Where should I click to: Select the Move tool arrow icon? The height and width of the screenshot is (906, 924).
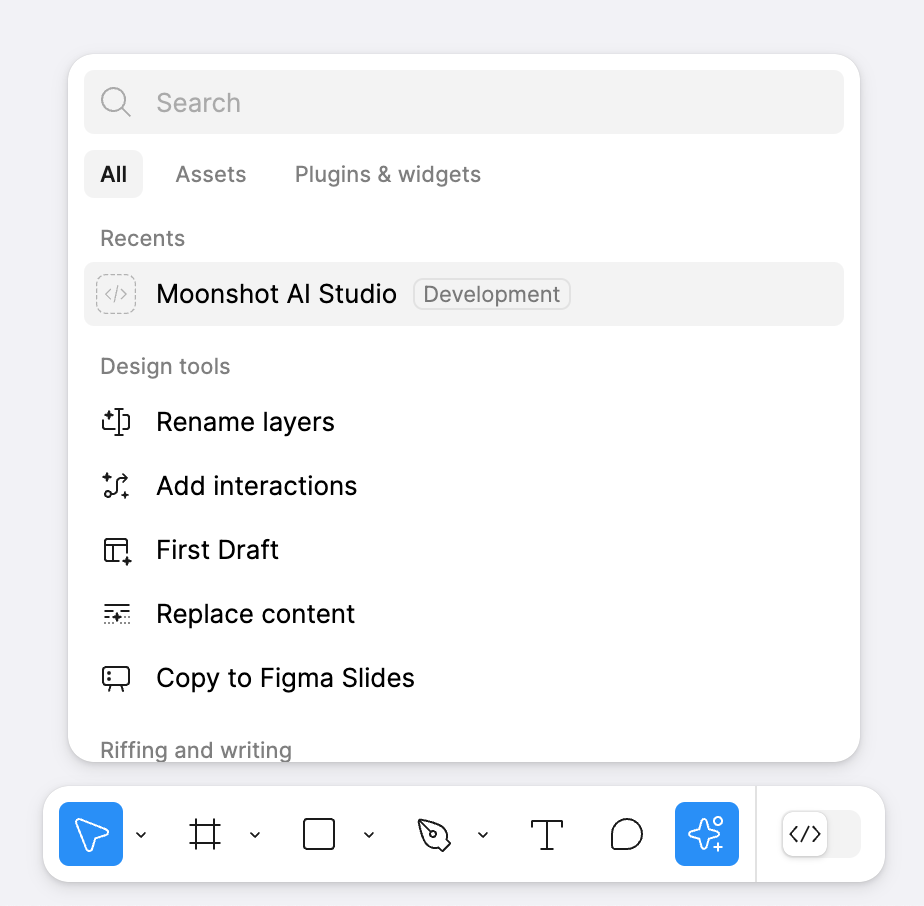tap(91, 833)
